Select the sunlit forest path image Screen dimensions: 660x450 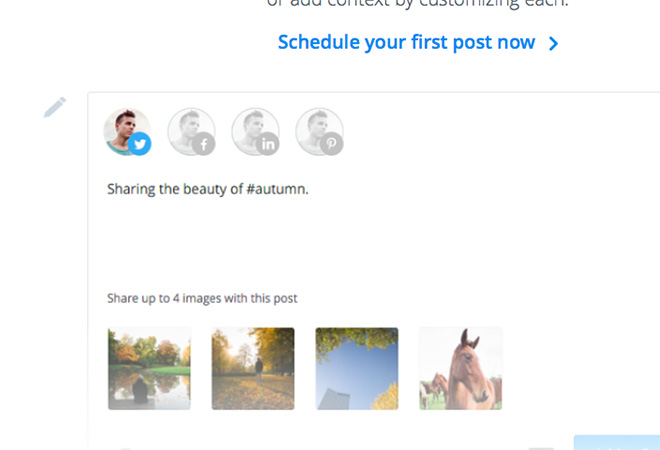[x=253, y=368]
